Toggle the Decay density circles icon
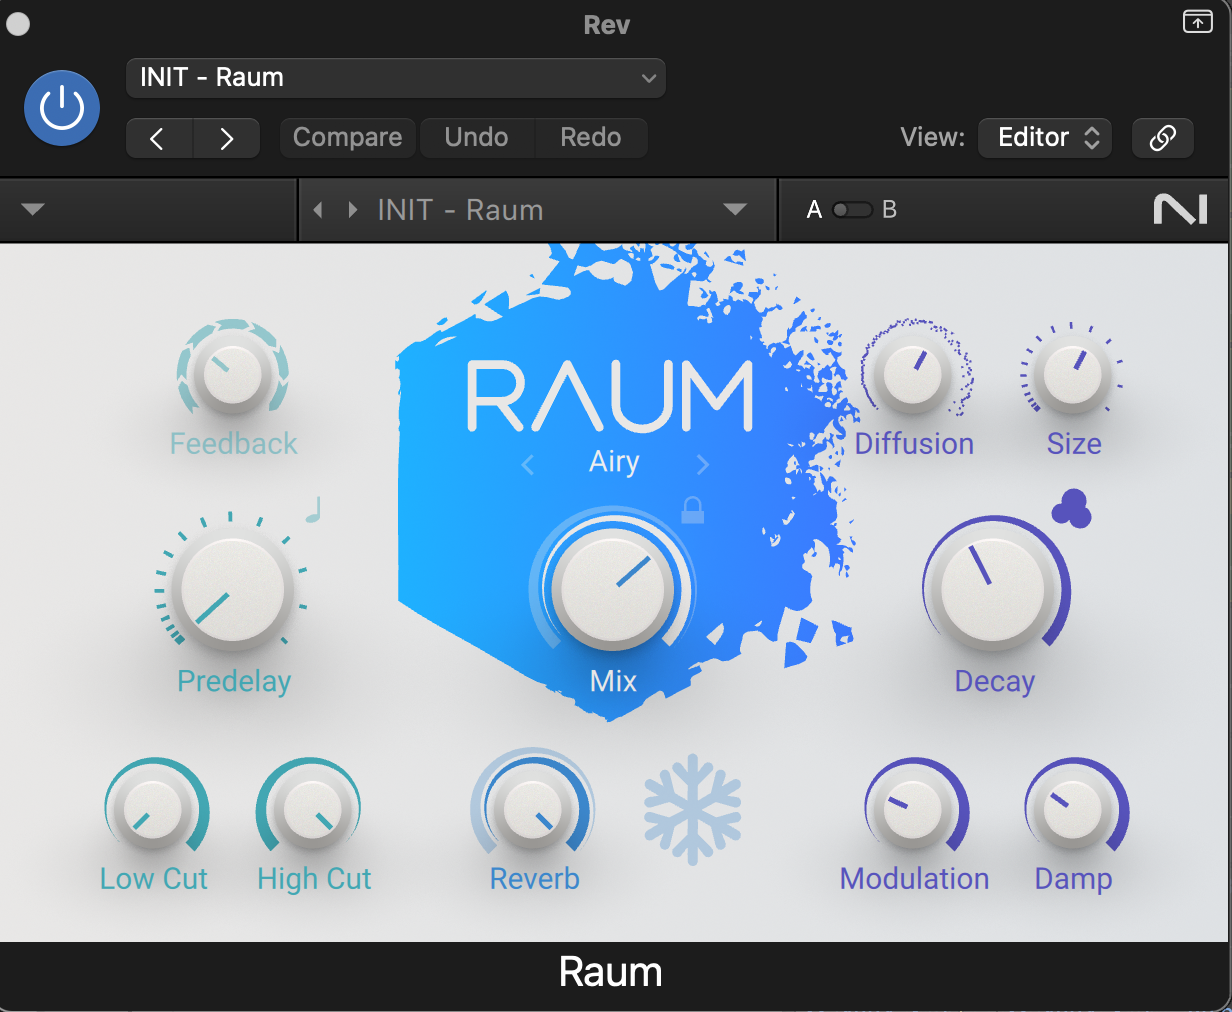1232x1012 pixels. coord(1071,508)
